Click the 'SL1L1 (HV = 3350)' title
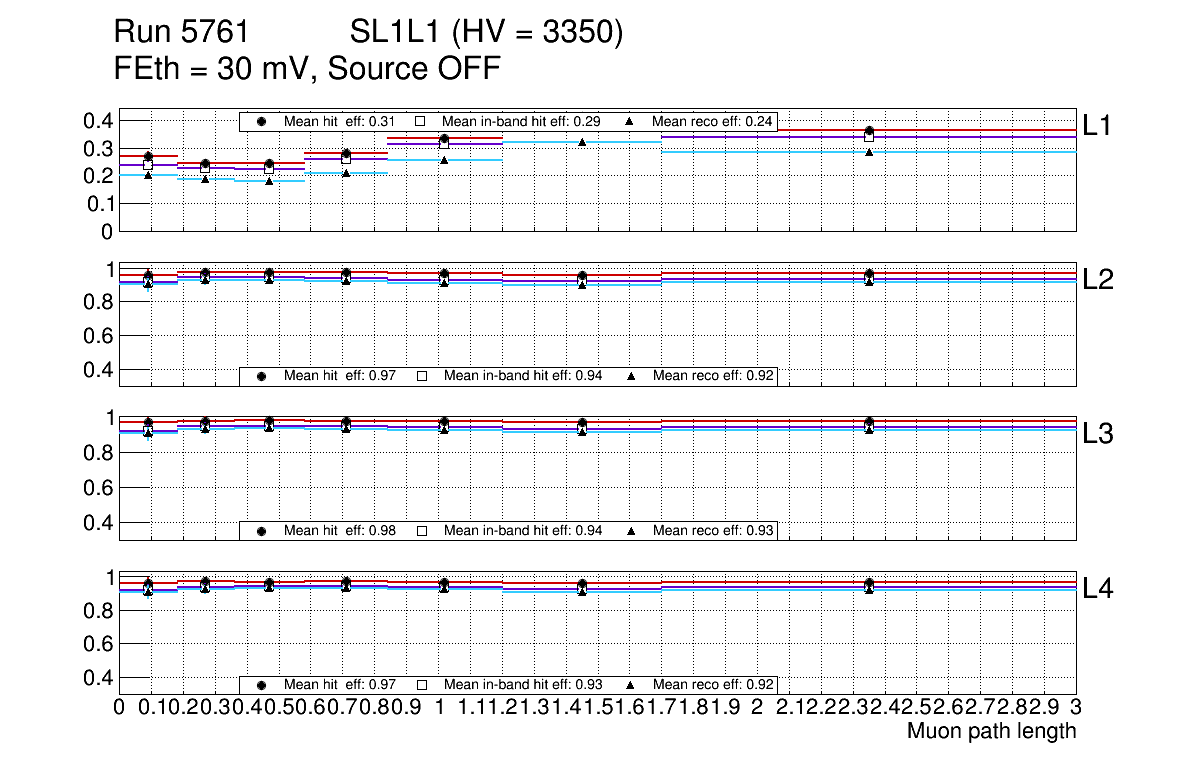The height and width of the screenshot is (772, 1196). [x=486, y=34]
